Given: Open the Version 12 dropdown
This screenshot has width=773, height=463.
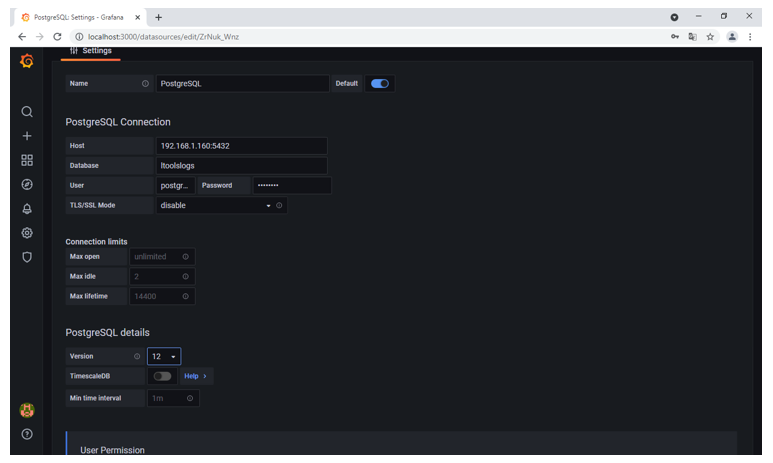Looking at the screenshot, I should click(x=164, y=356).
